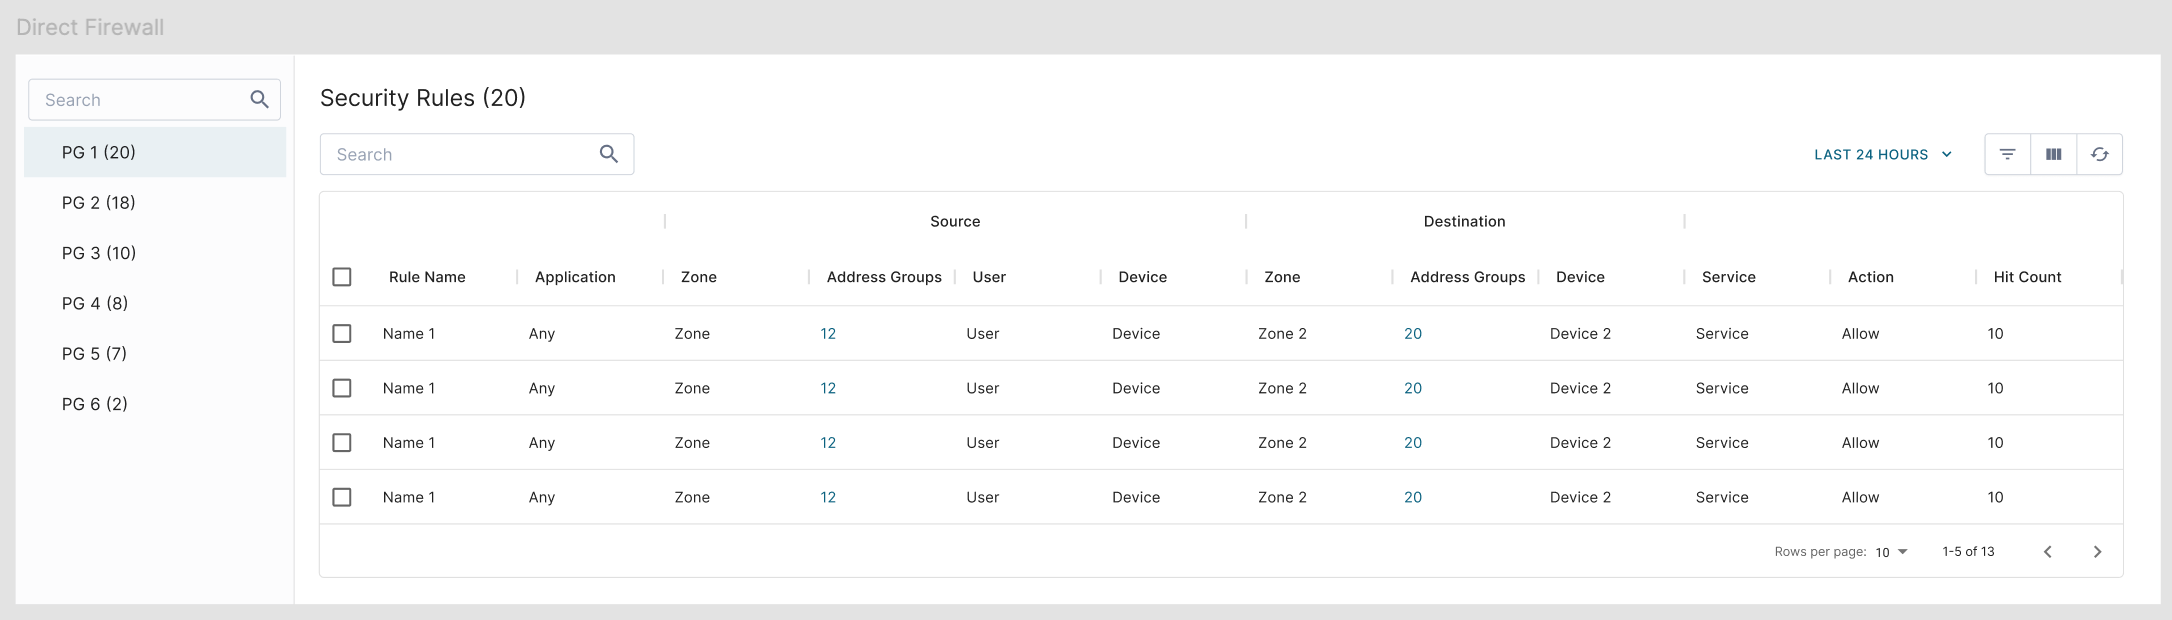Click the sidebar Search input field
Screen dimensions: 2172x620
click(x=140, y=100)
